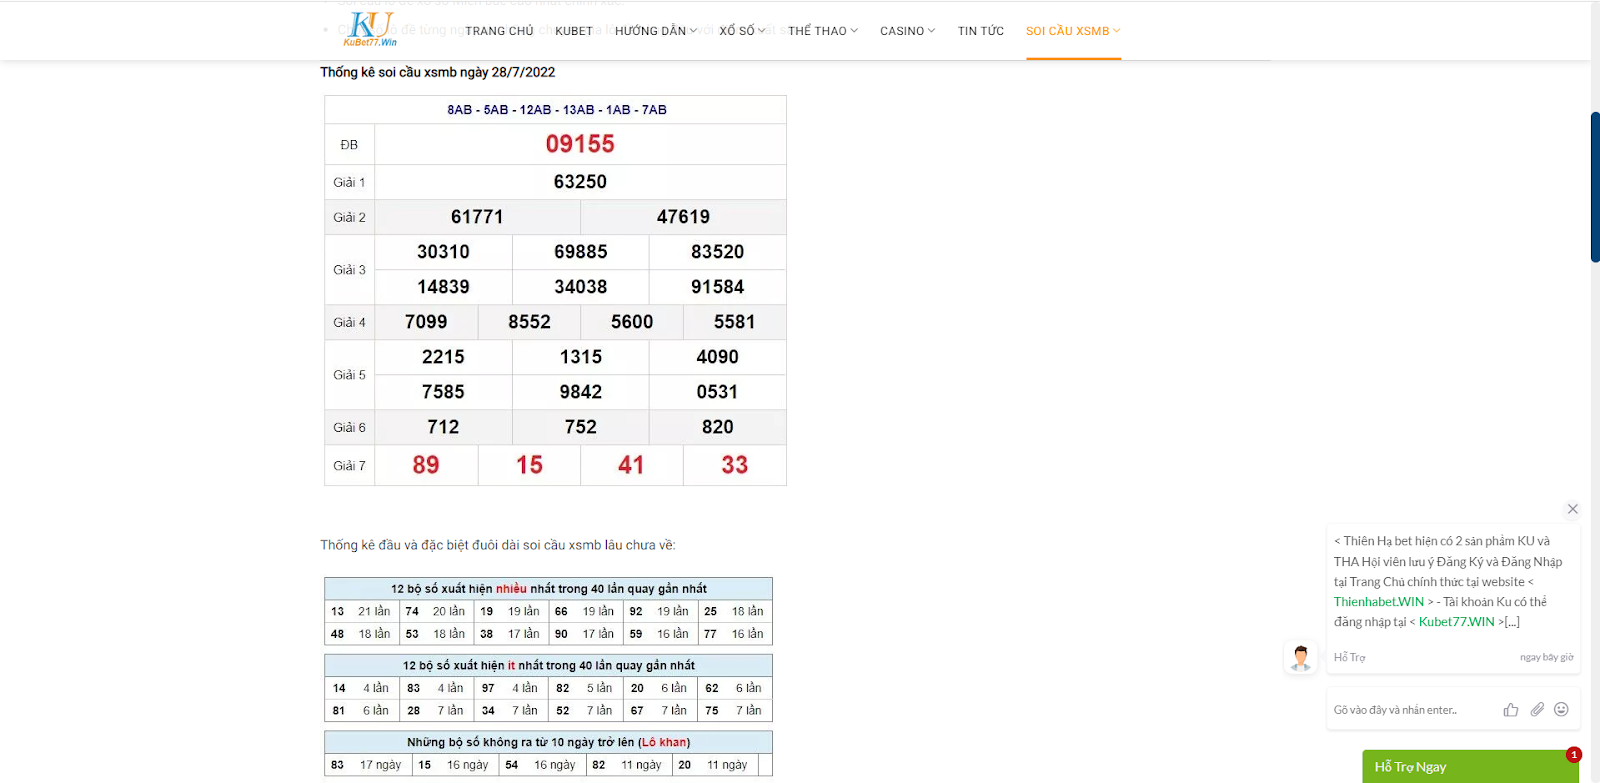Select Giải 6 number 752
The image size is (1600, 783).
click(x=581, y=427)
